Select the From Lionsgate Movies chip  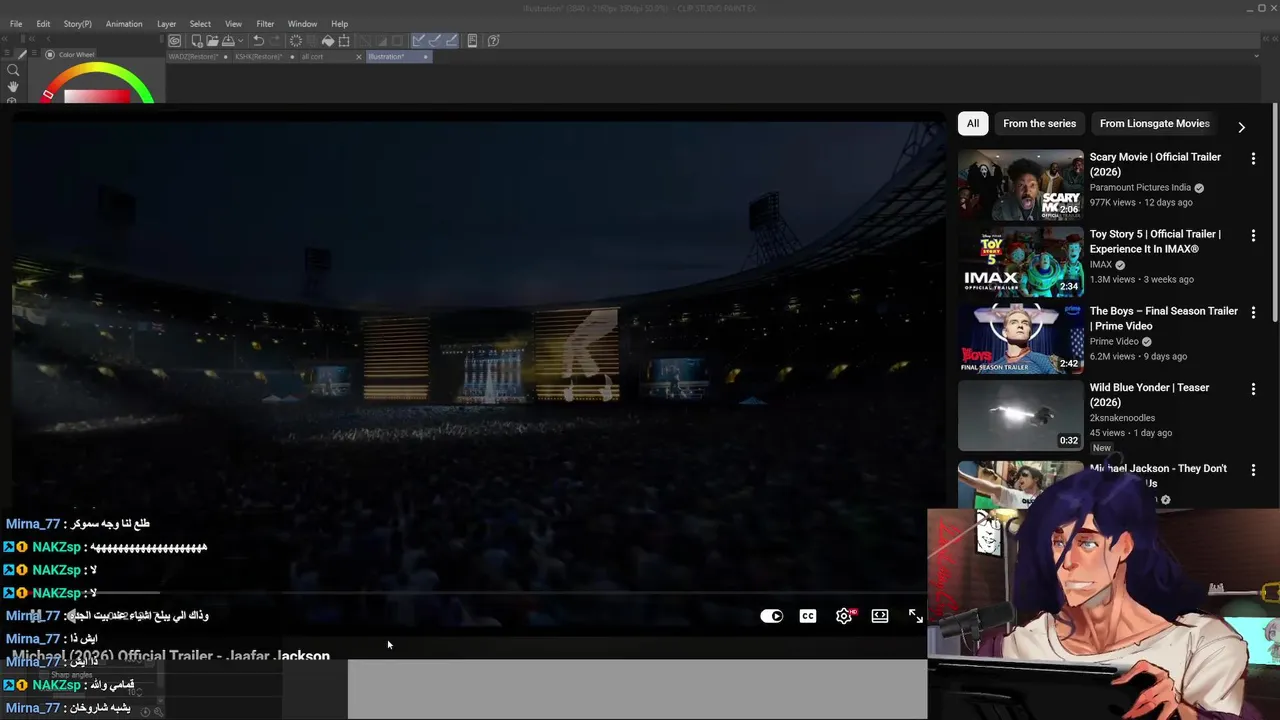point(1155,123)
